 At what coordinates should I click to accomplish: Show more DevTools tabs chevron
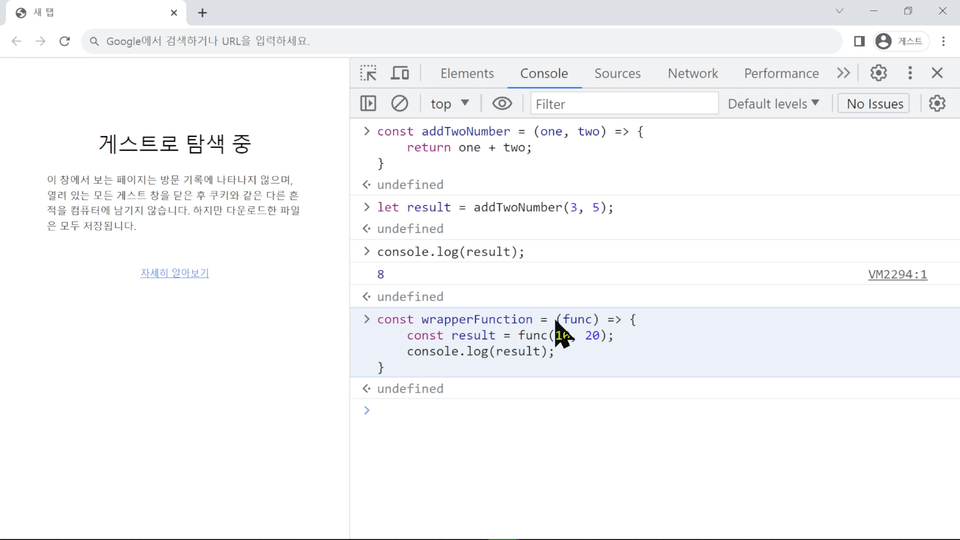(843, 73)
